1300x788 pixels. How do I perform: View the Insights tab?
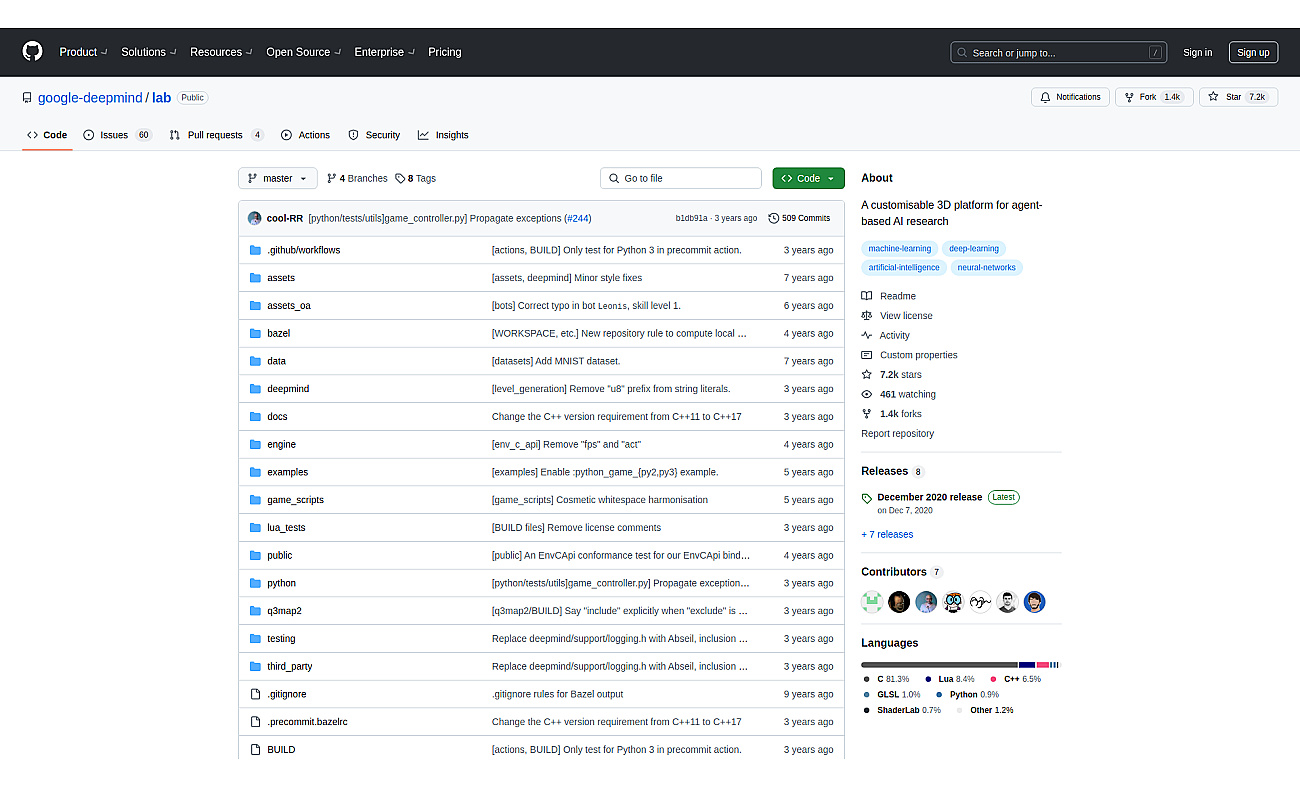[x=443, y=135]
